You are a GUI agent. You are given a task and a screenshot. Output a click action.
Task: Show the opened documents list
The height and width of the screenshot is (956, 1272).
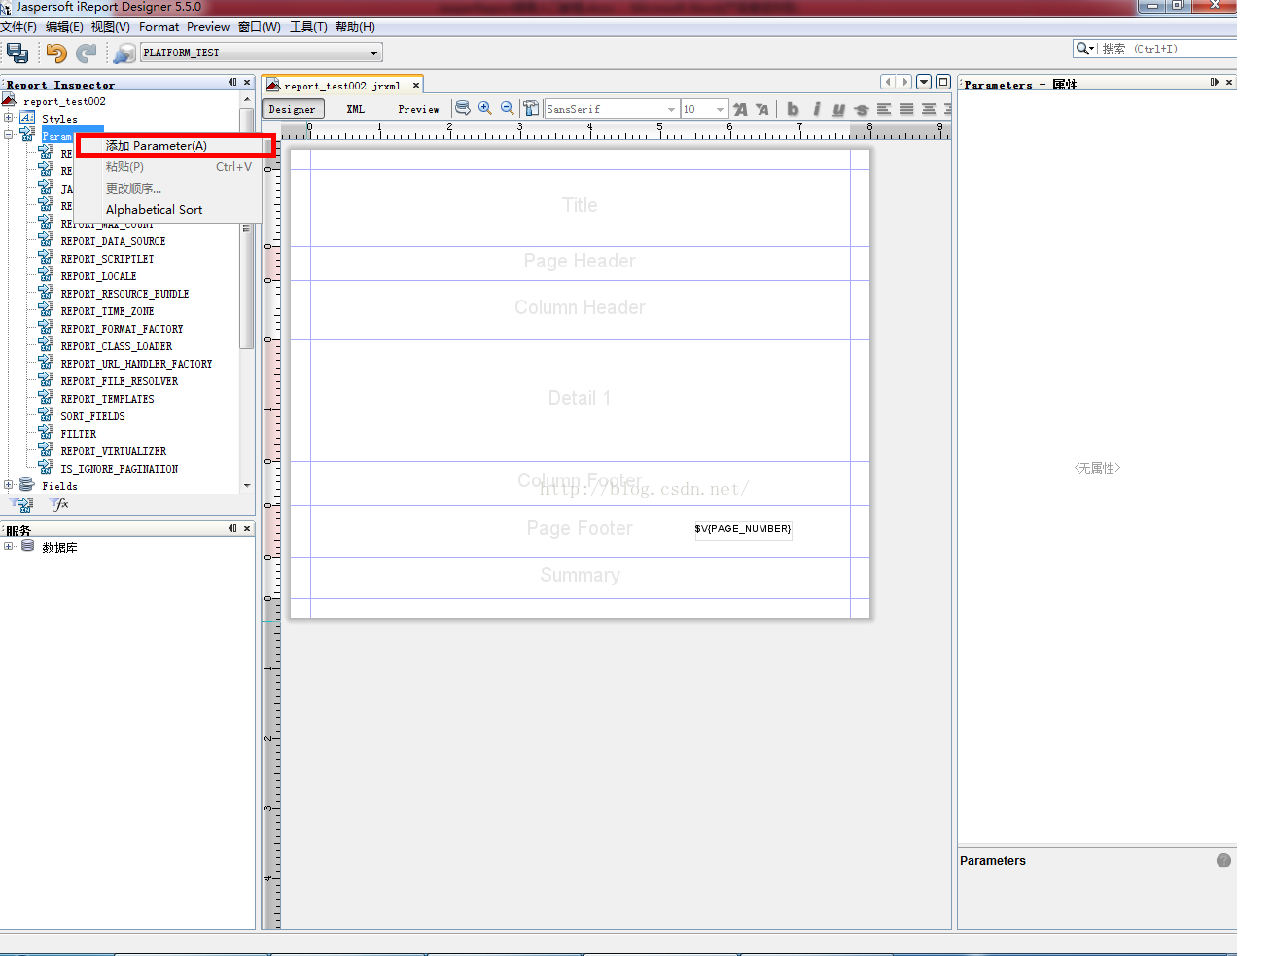coord(925,82)
